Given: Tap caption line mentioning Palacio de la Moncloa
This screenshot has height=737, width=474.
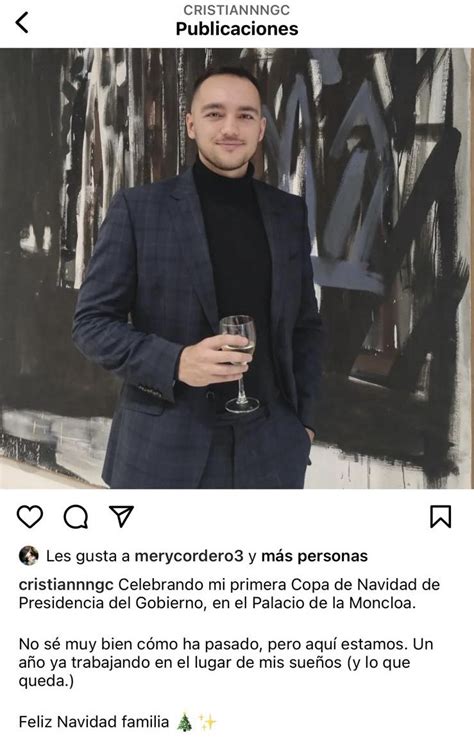Looking at the screenshot, I should pos(217,603).
